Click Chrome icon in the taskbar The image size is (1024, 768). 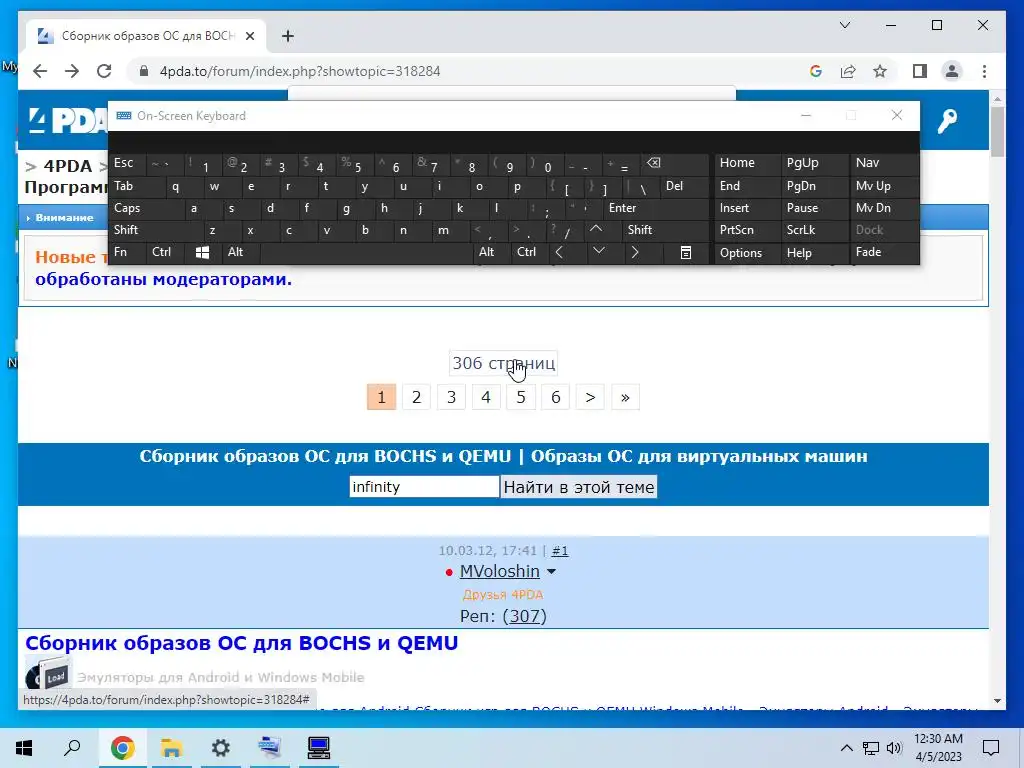123,748
